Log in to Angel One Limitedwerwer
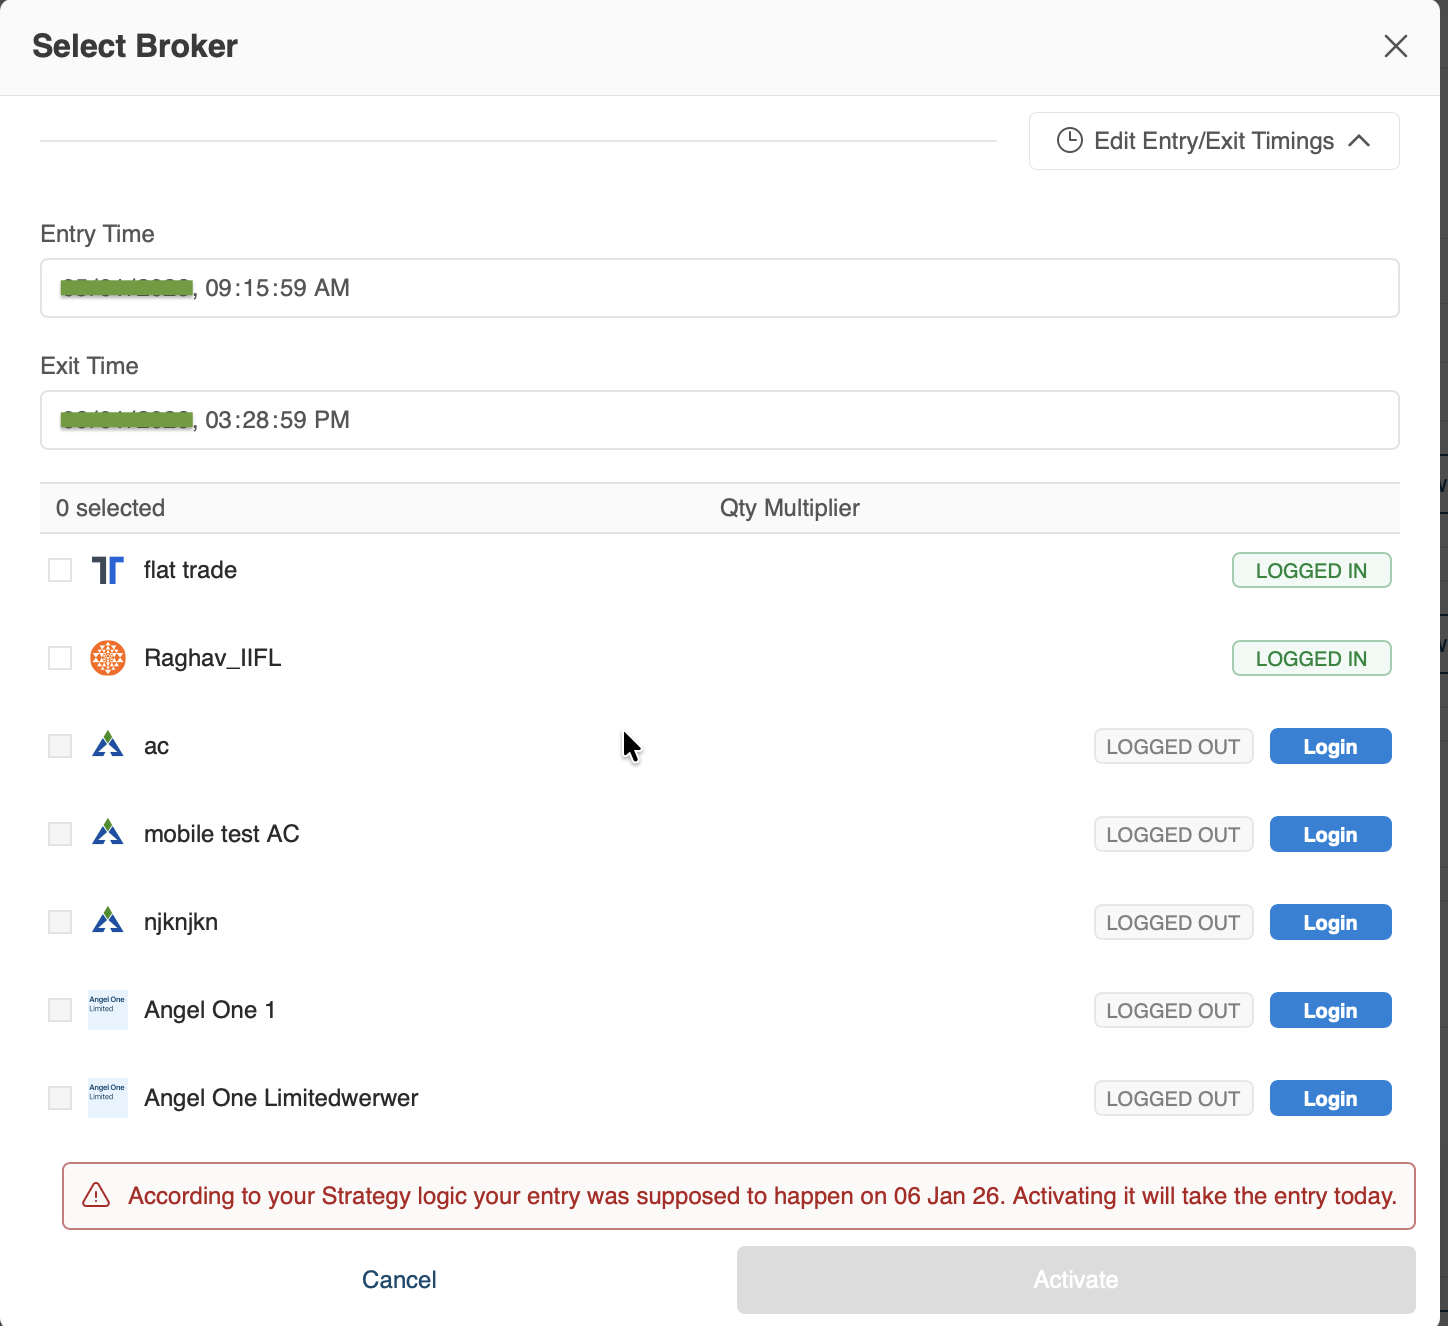 click(1329, 1098)
